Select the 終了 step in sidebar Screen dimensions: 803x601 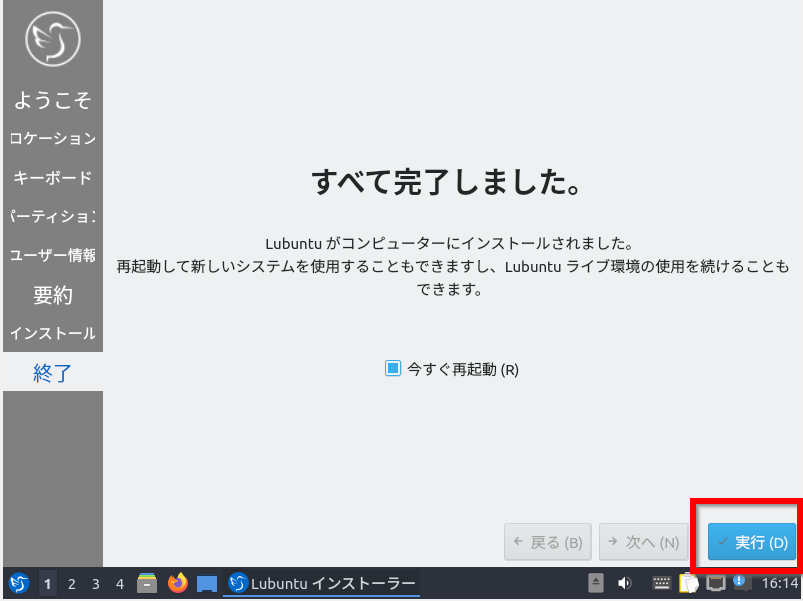53,372
